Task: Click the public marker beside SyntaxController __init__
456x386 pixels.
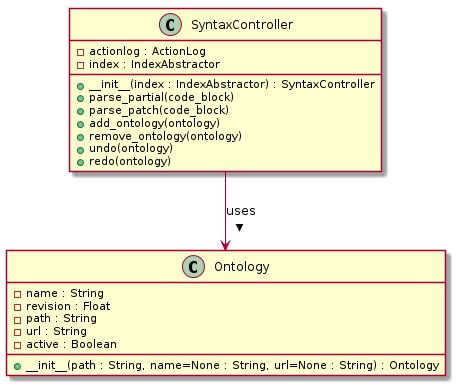Action: (80, 86)
